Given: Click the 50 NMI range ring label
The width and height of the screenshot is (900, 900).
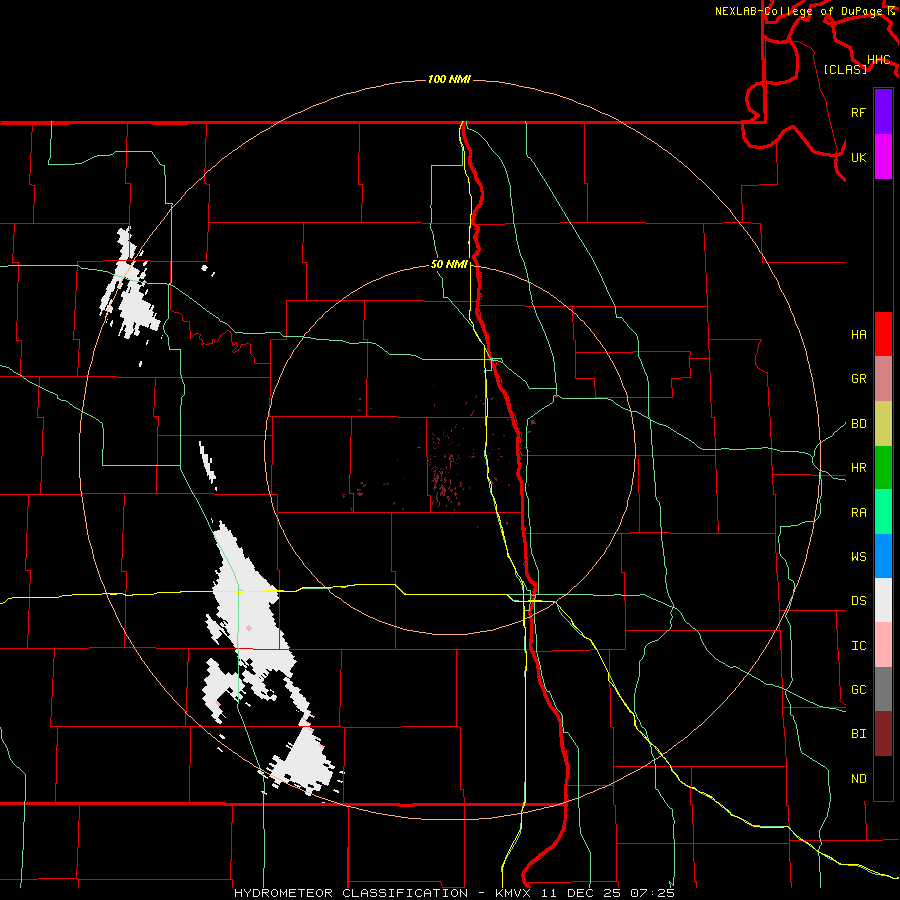Looking at the screenshot, I should pyautogui.click(x=449, y=264).
